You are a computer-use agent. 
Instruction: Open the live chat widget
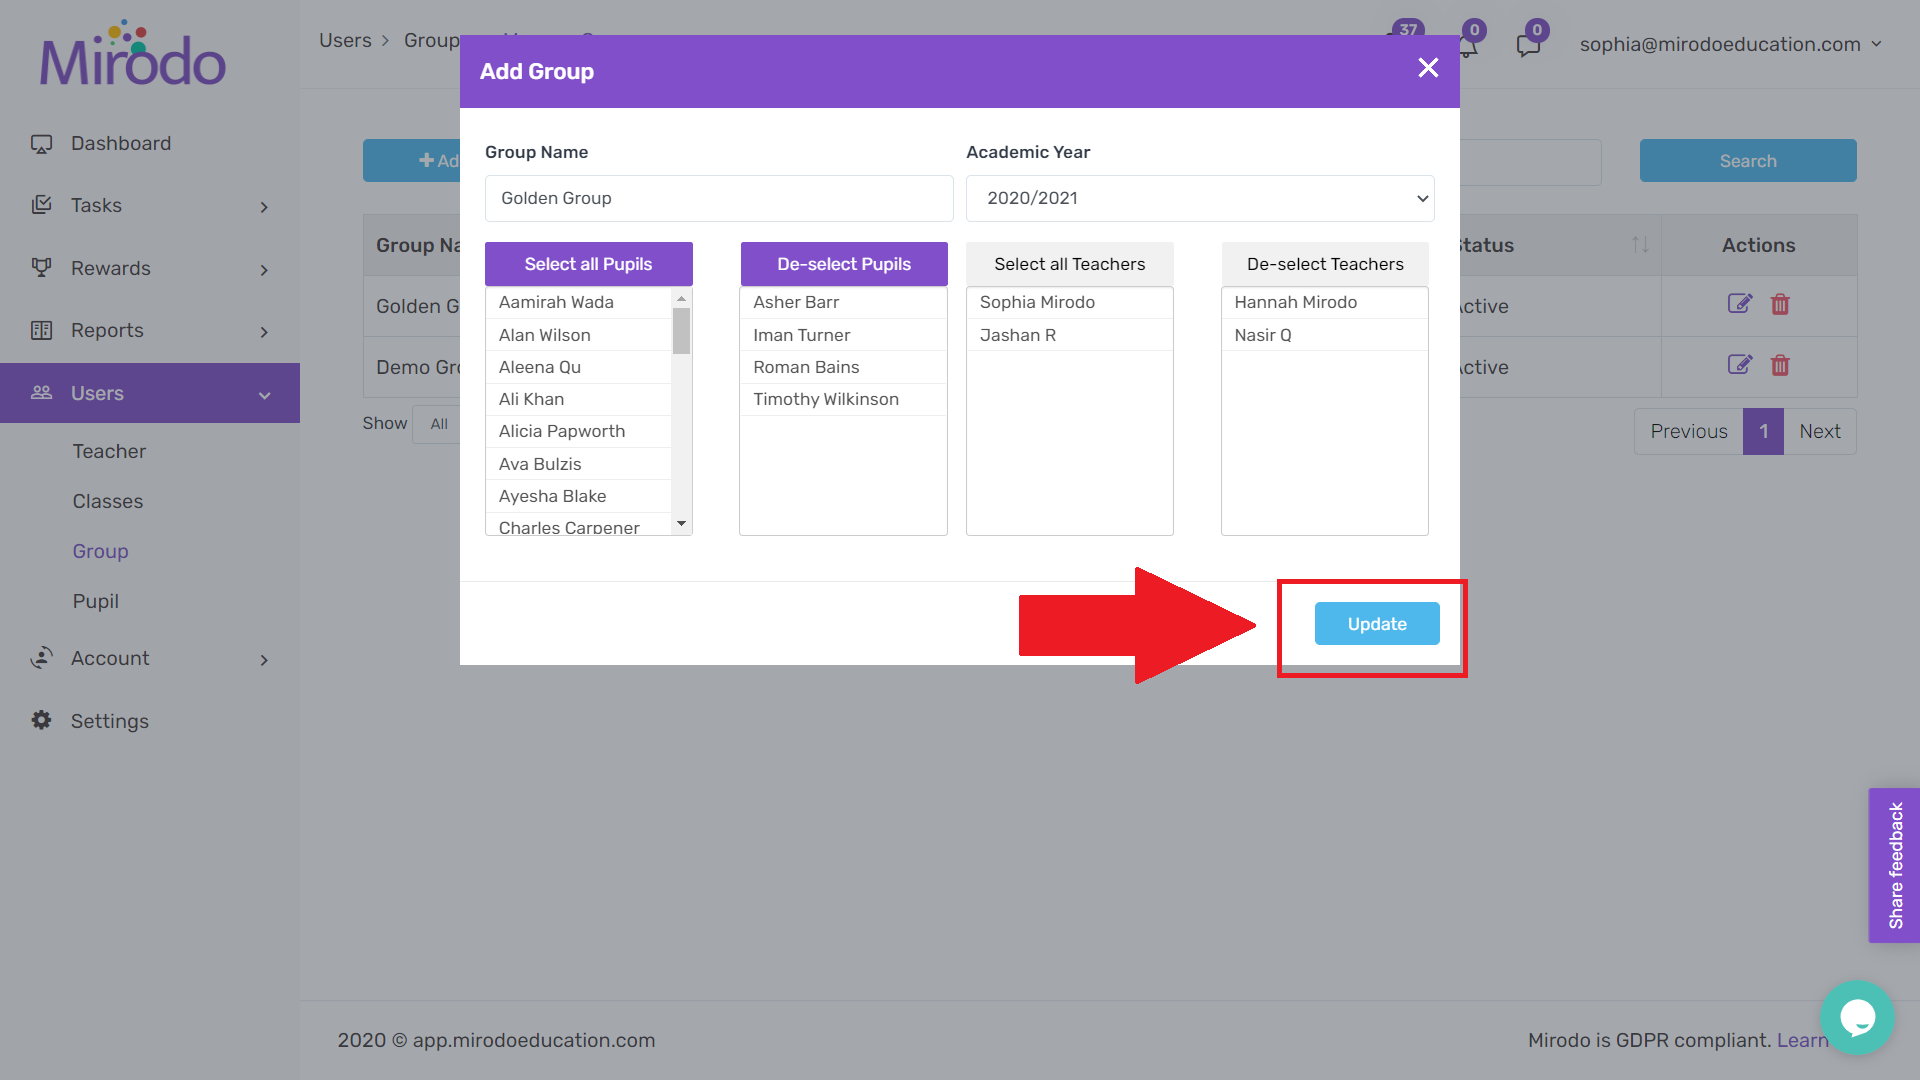(x=1857, y=1018)
